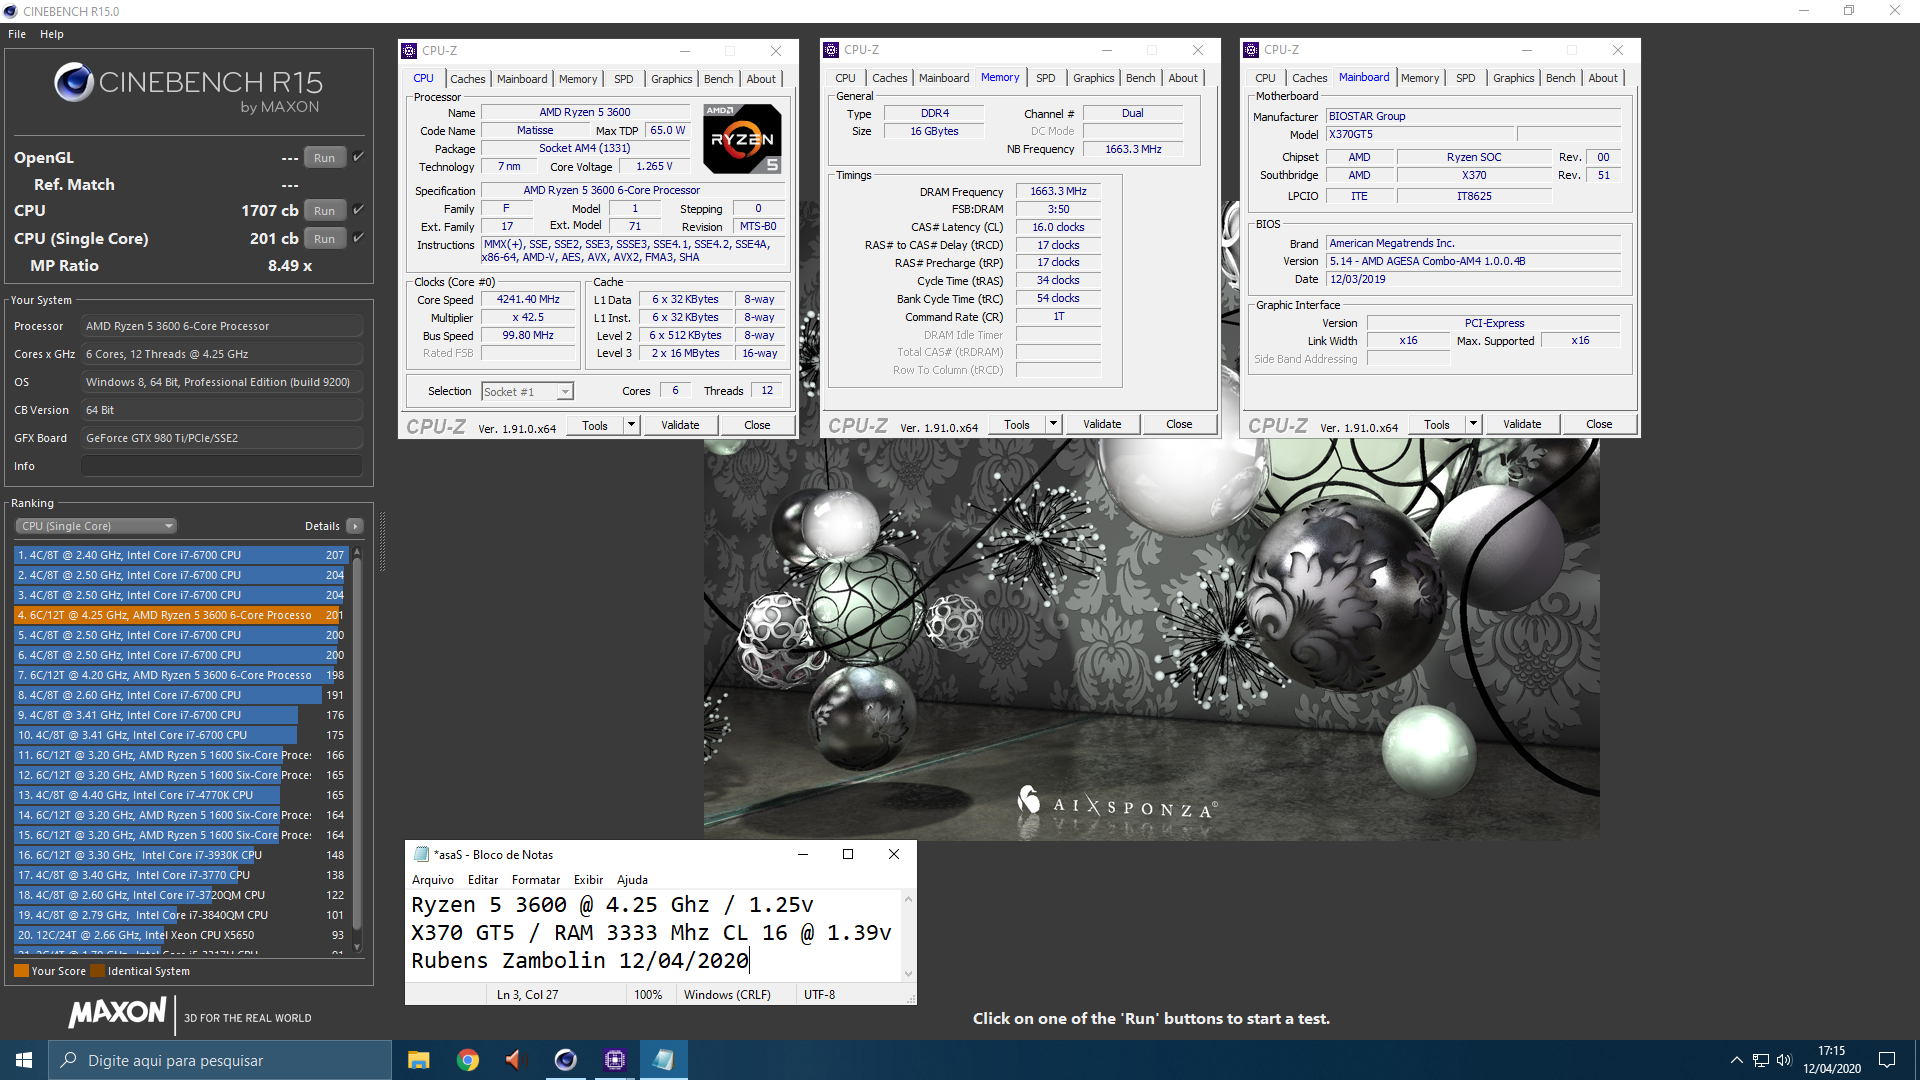Click the Your Score orange legend swatch
The width and height of the screenshot is (1920, 1080).
[x=21, y=971]
